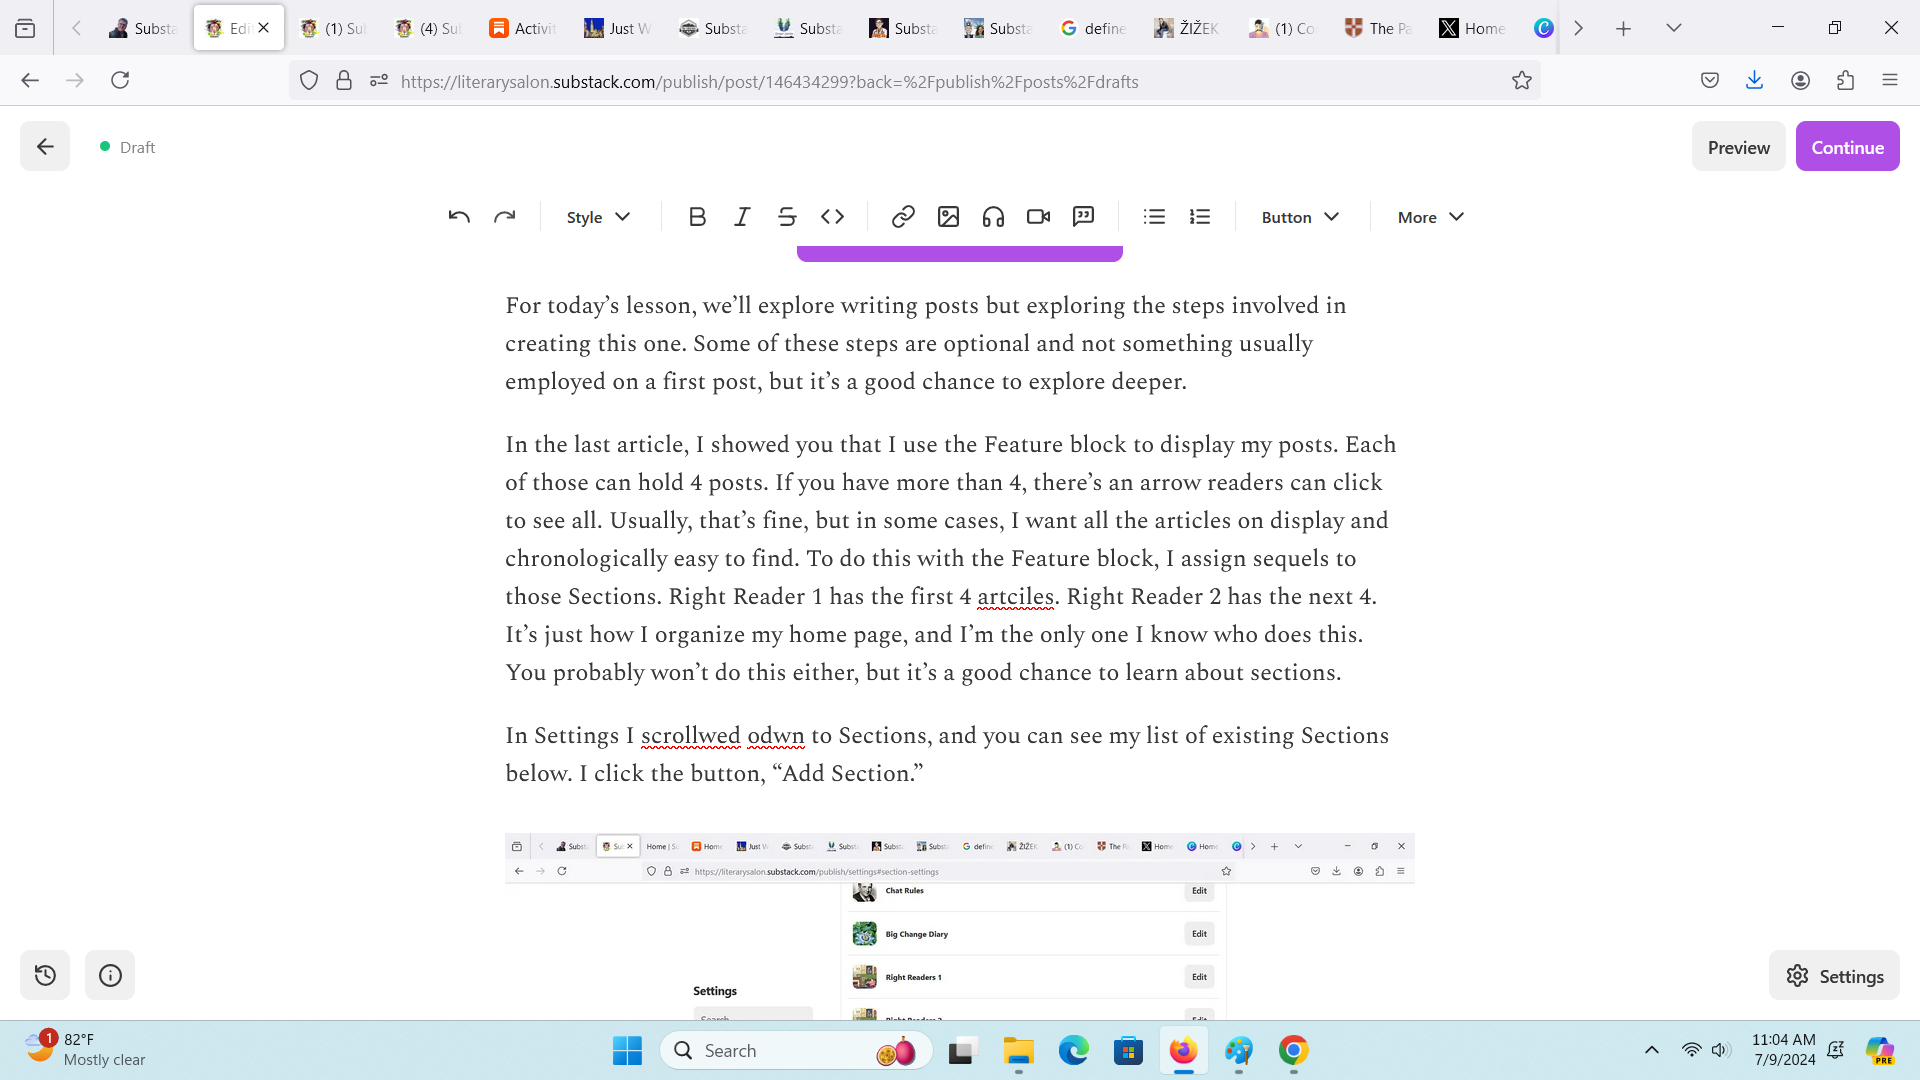Expand the Button dropdown menu

pos(1299,217)
